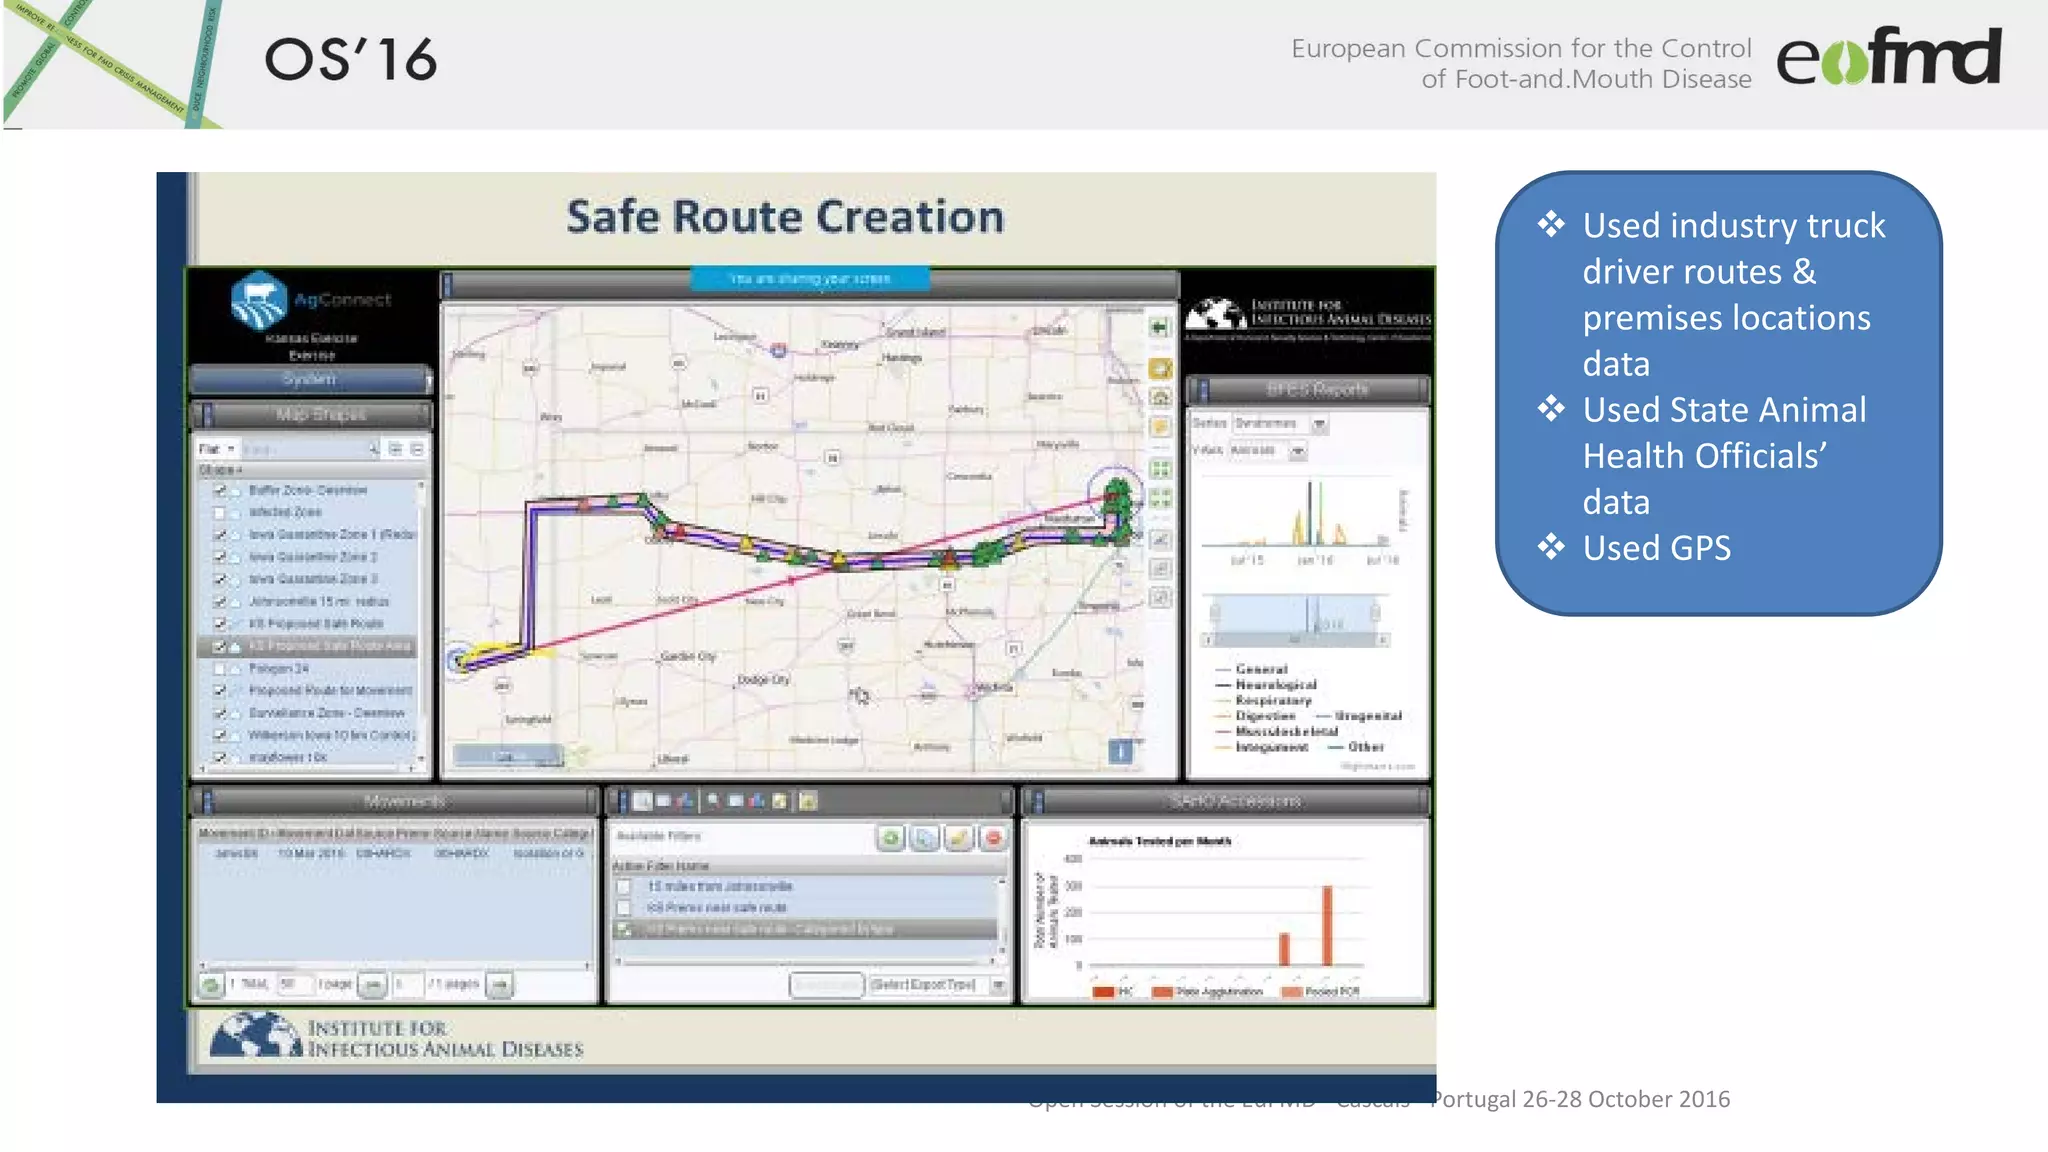Click the System panel header
The width and height of the screenshot is (2048, 1152).
tap(310, 379)
